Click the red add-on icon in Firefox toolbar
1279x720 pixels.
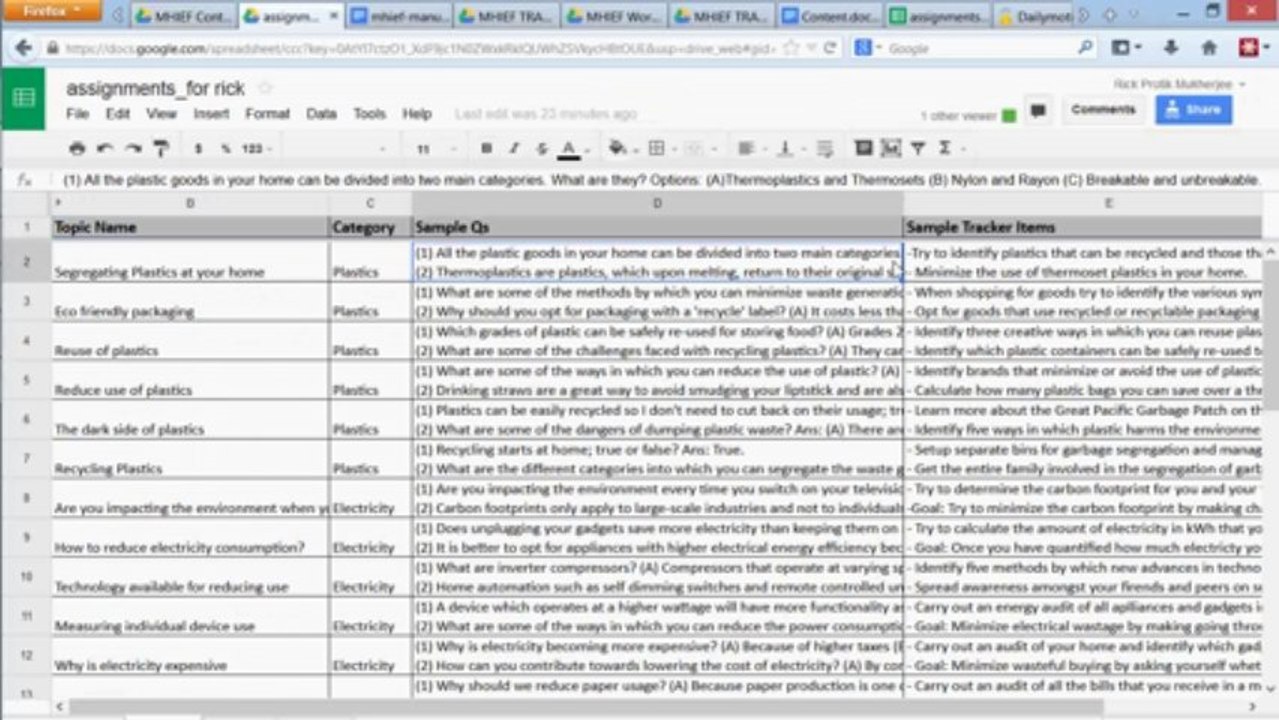coord(1248,47)
